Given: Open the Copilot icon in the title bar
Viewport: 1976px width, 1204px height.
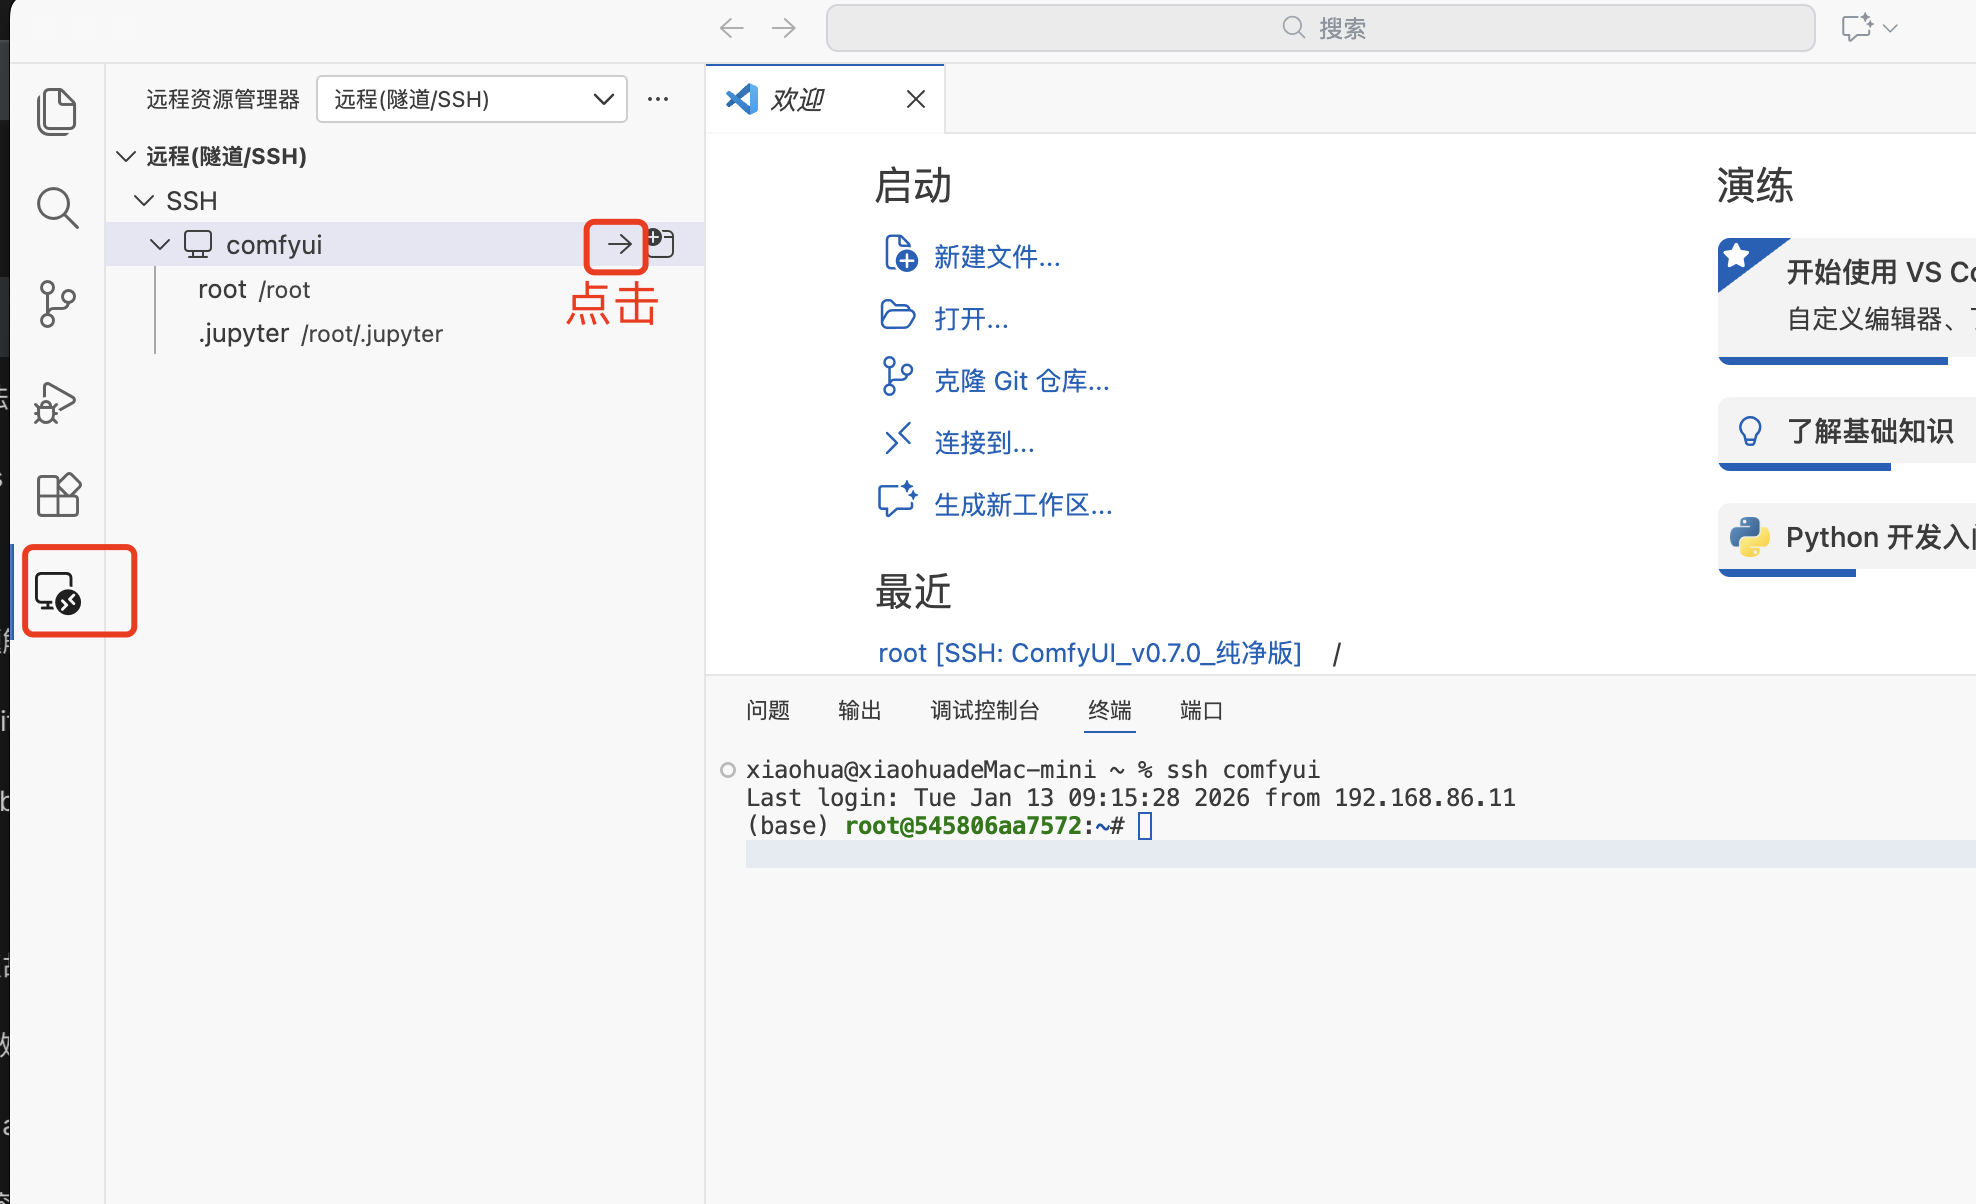Looking at the screenshot, I should (1858, 27).
